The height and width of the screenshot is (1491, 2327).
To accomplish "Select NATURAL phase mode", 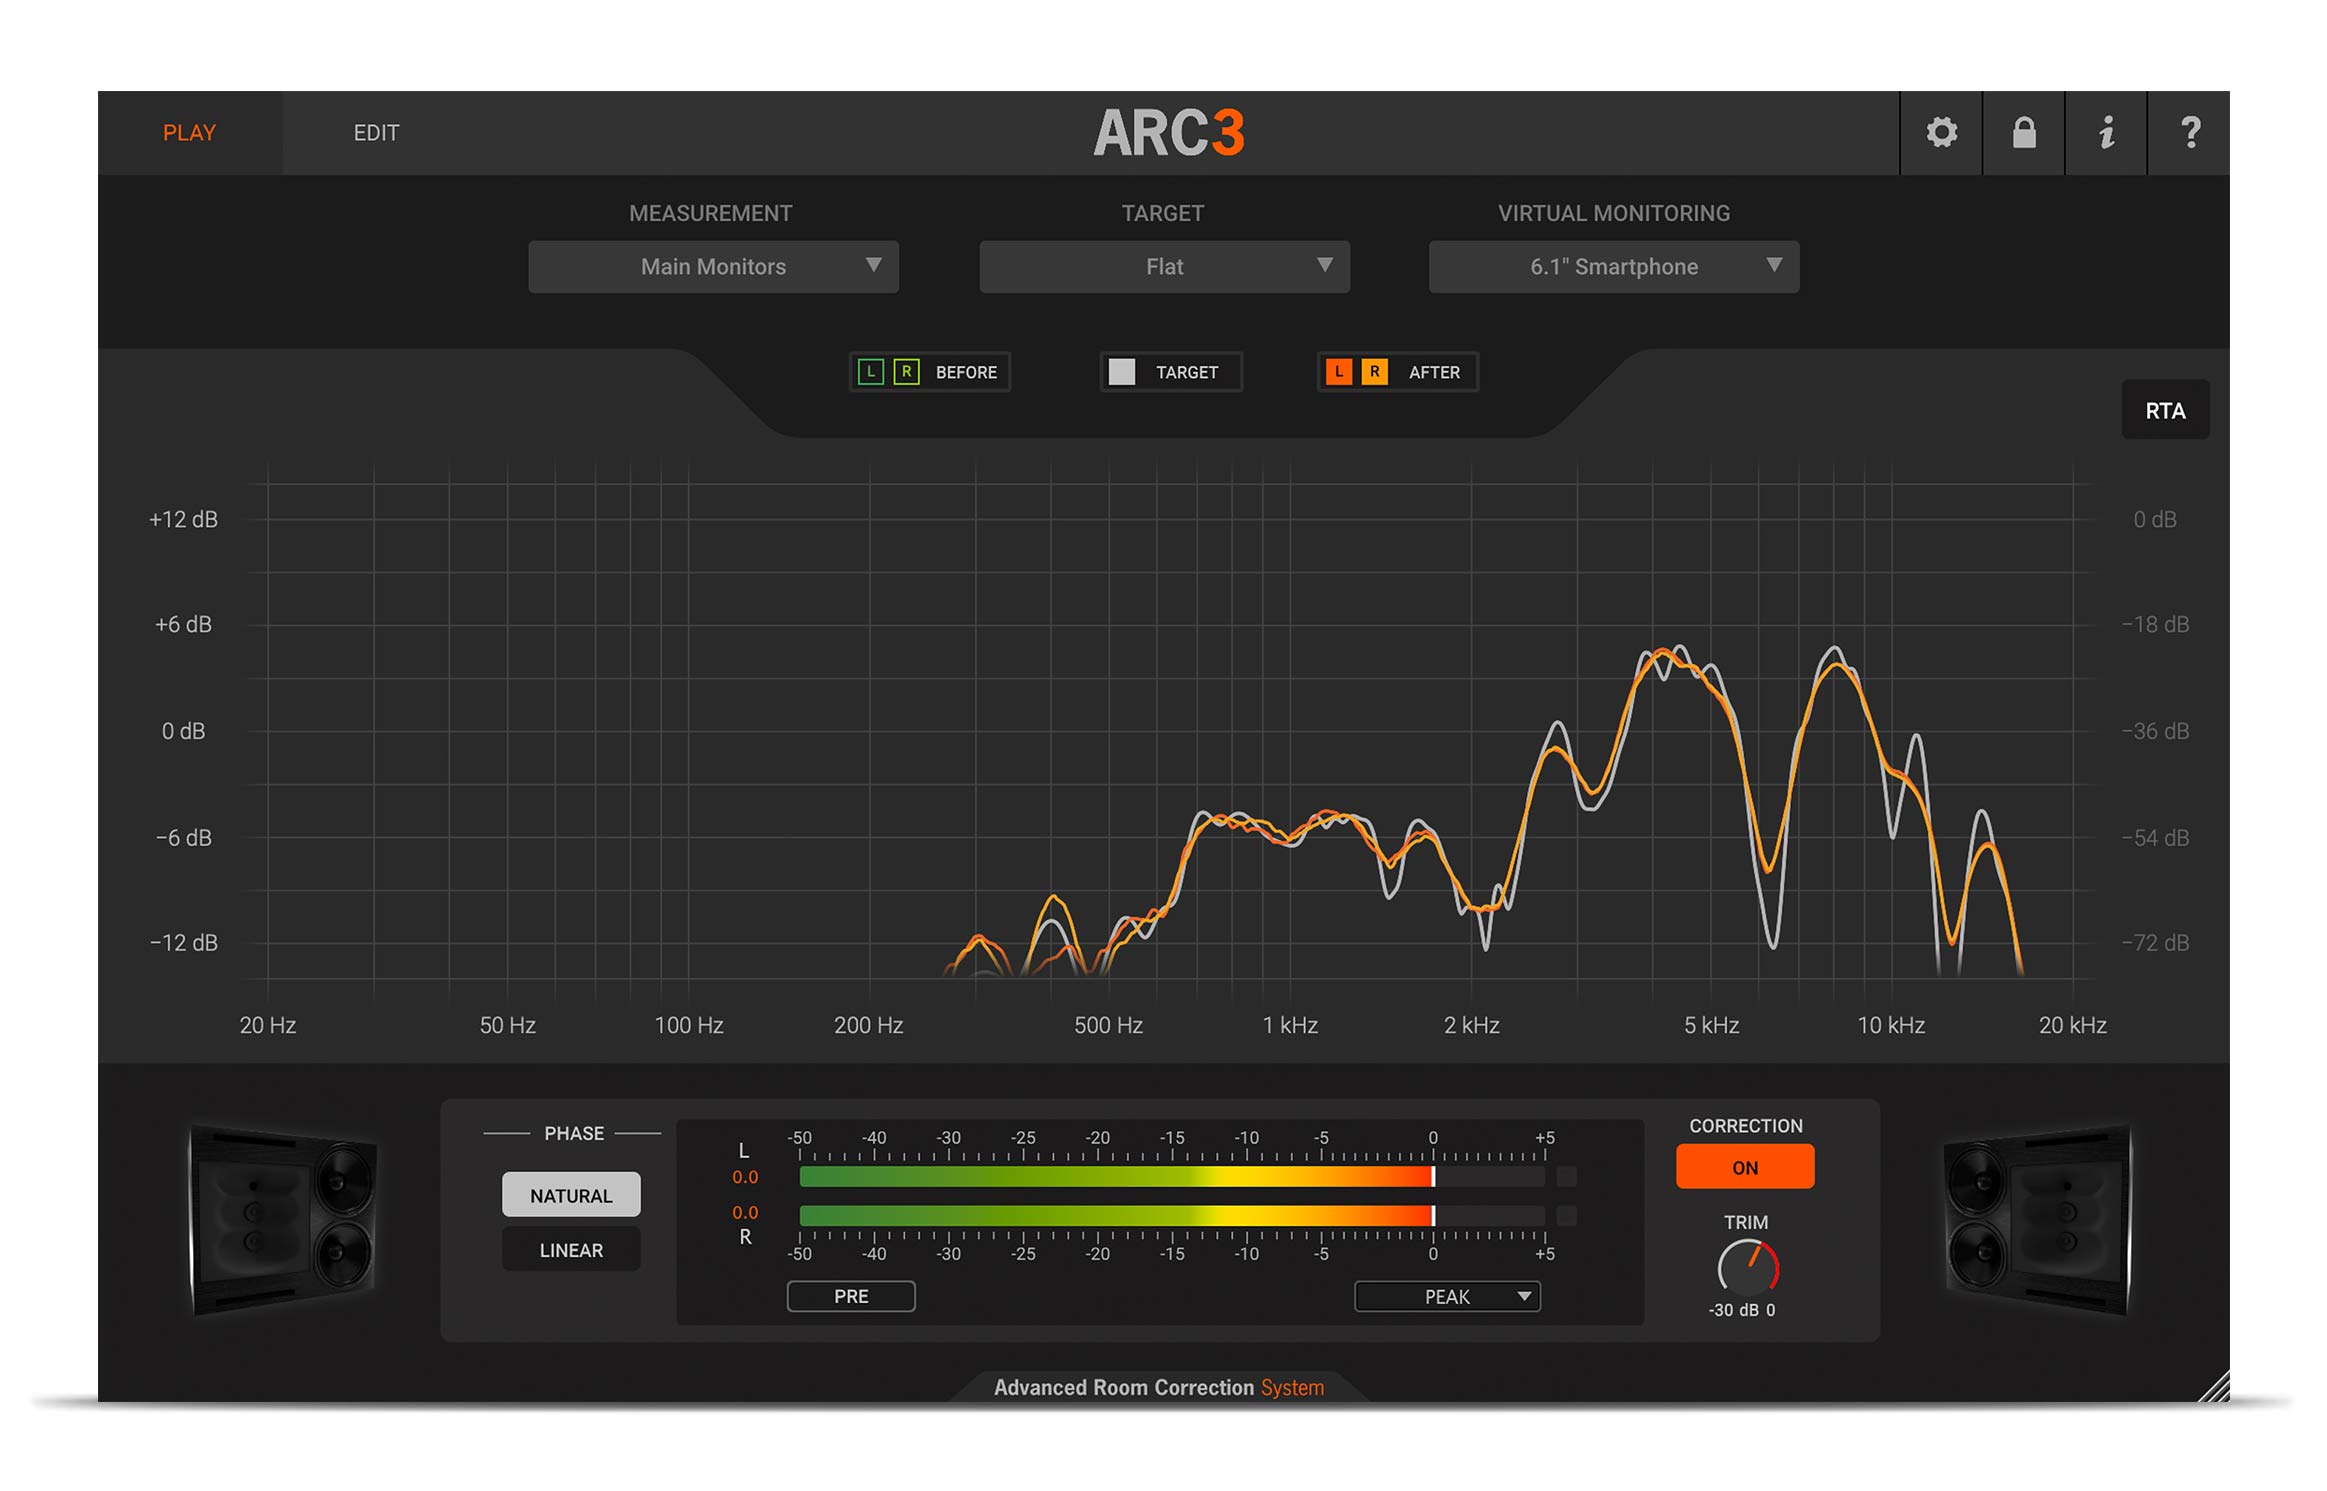I will [571, 1195].
